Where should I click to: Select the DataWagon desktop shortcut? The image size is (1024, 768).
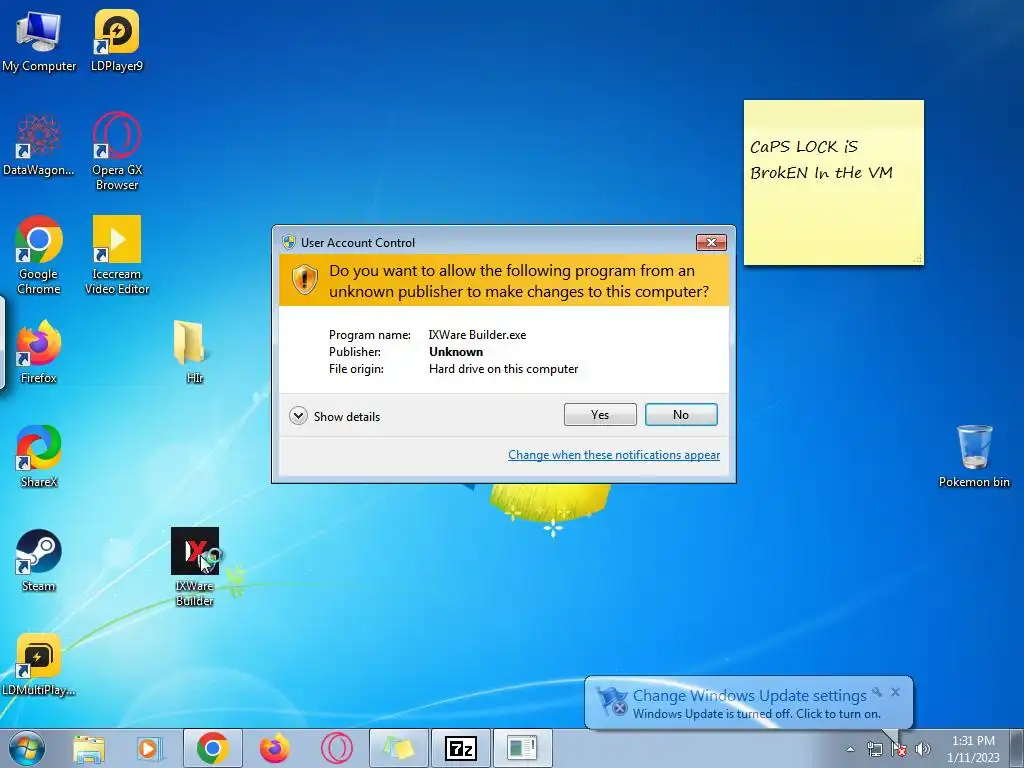point(39,145)
